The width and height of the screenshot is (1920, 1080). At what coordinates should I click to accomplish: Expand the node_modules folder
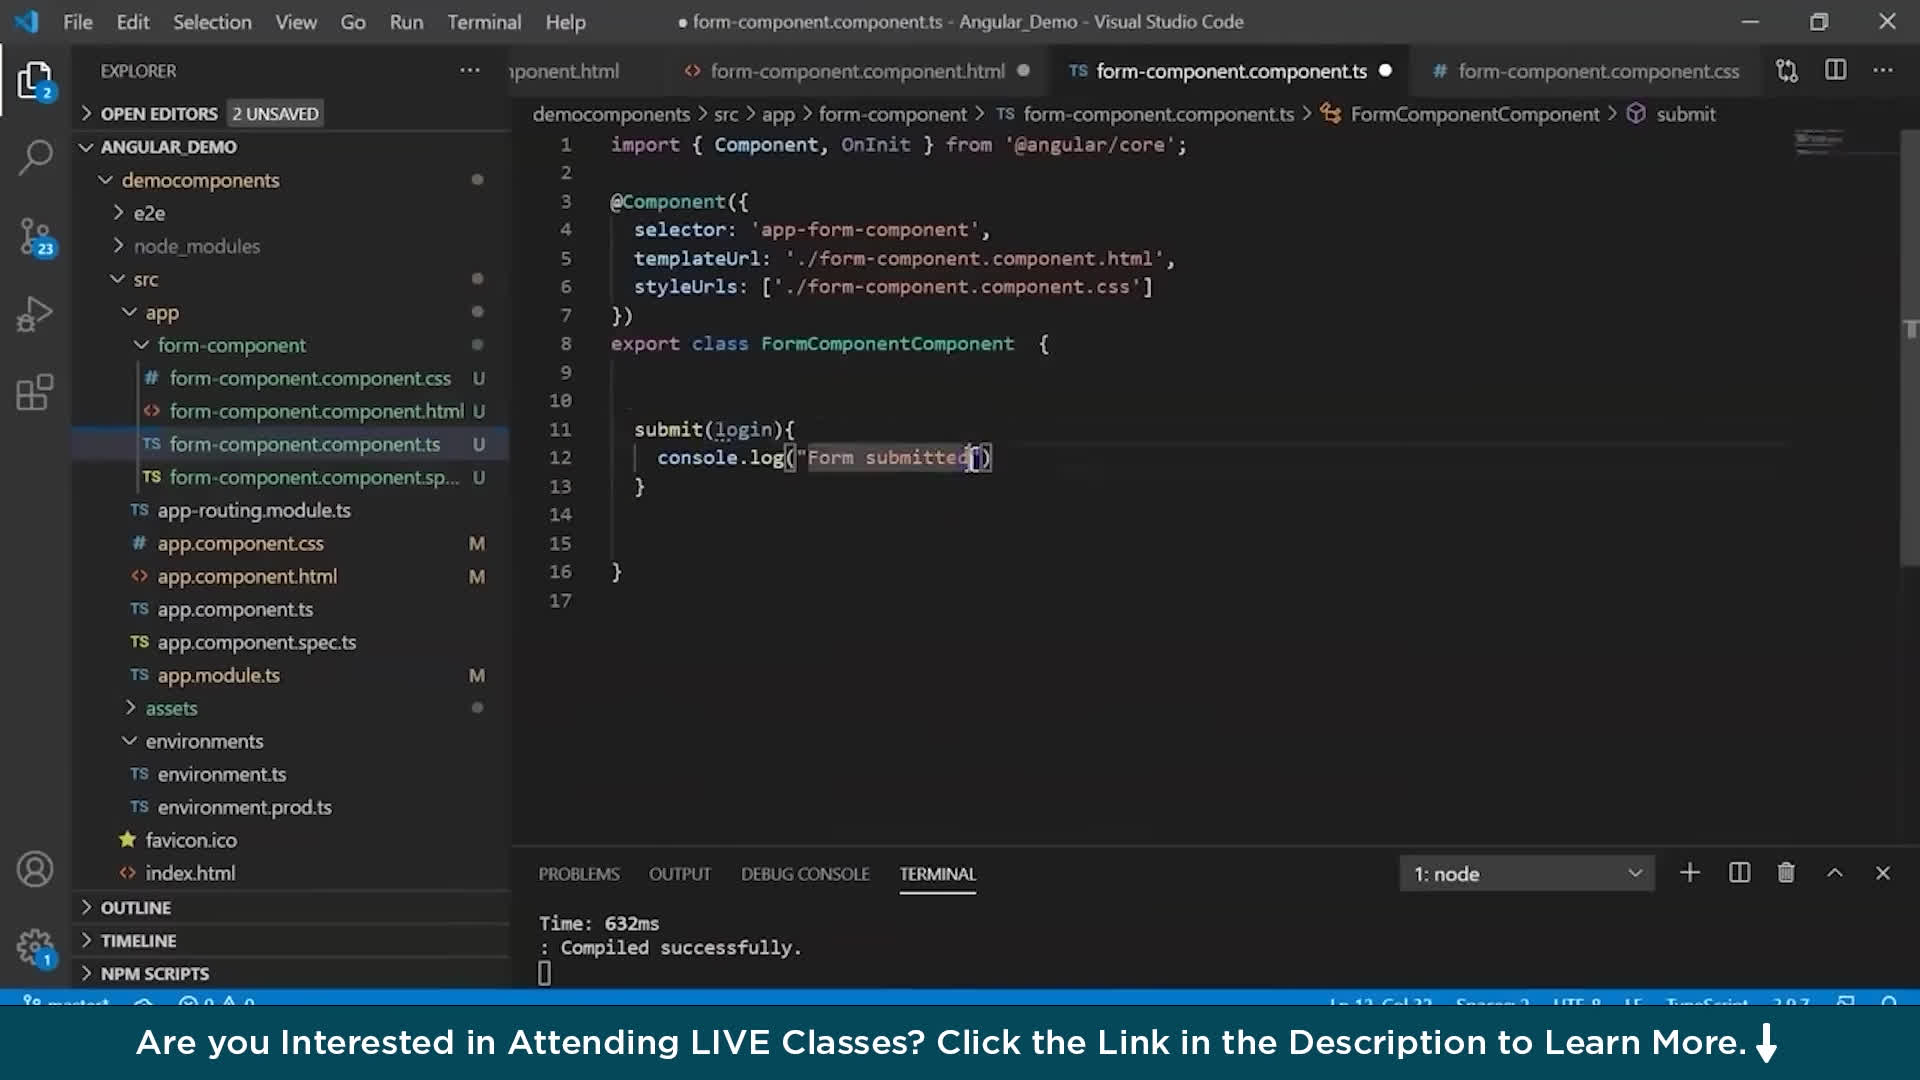coord(196,246)
